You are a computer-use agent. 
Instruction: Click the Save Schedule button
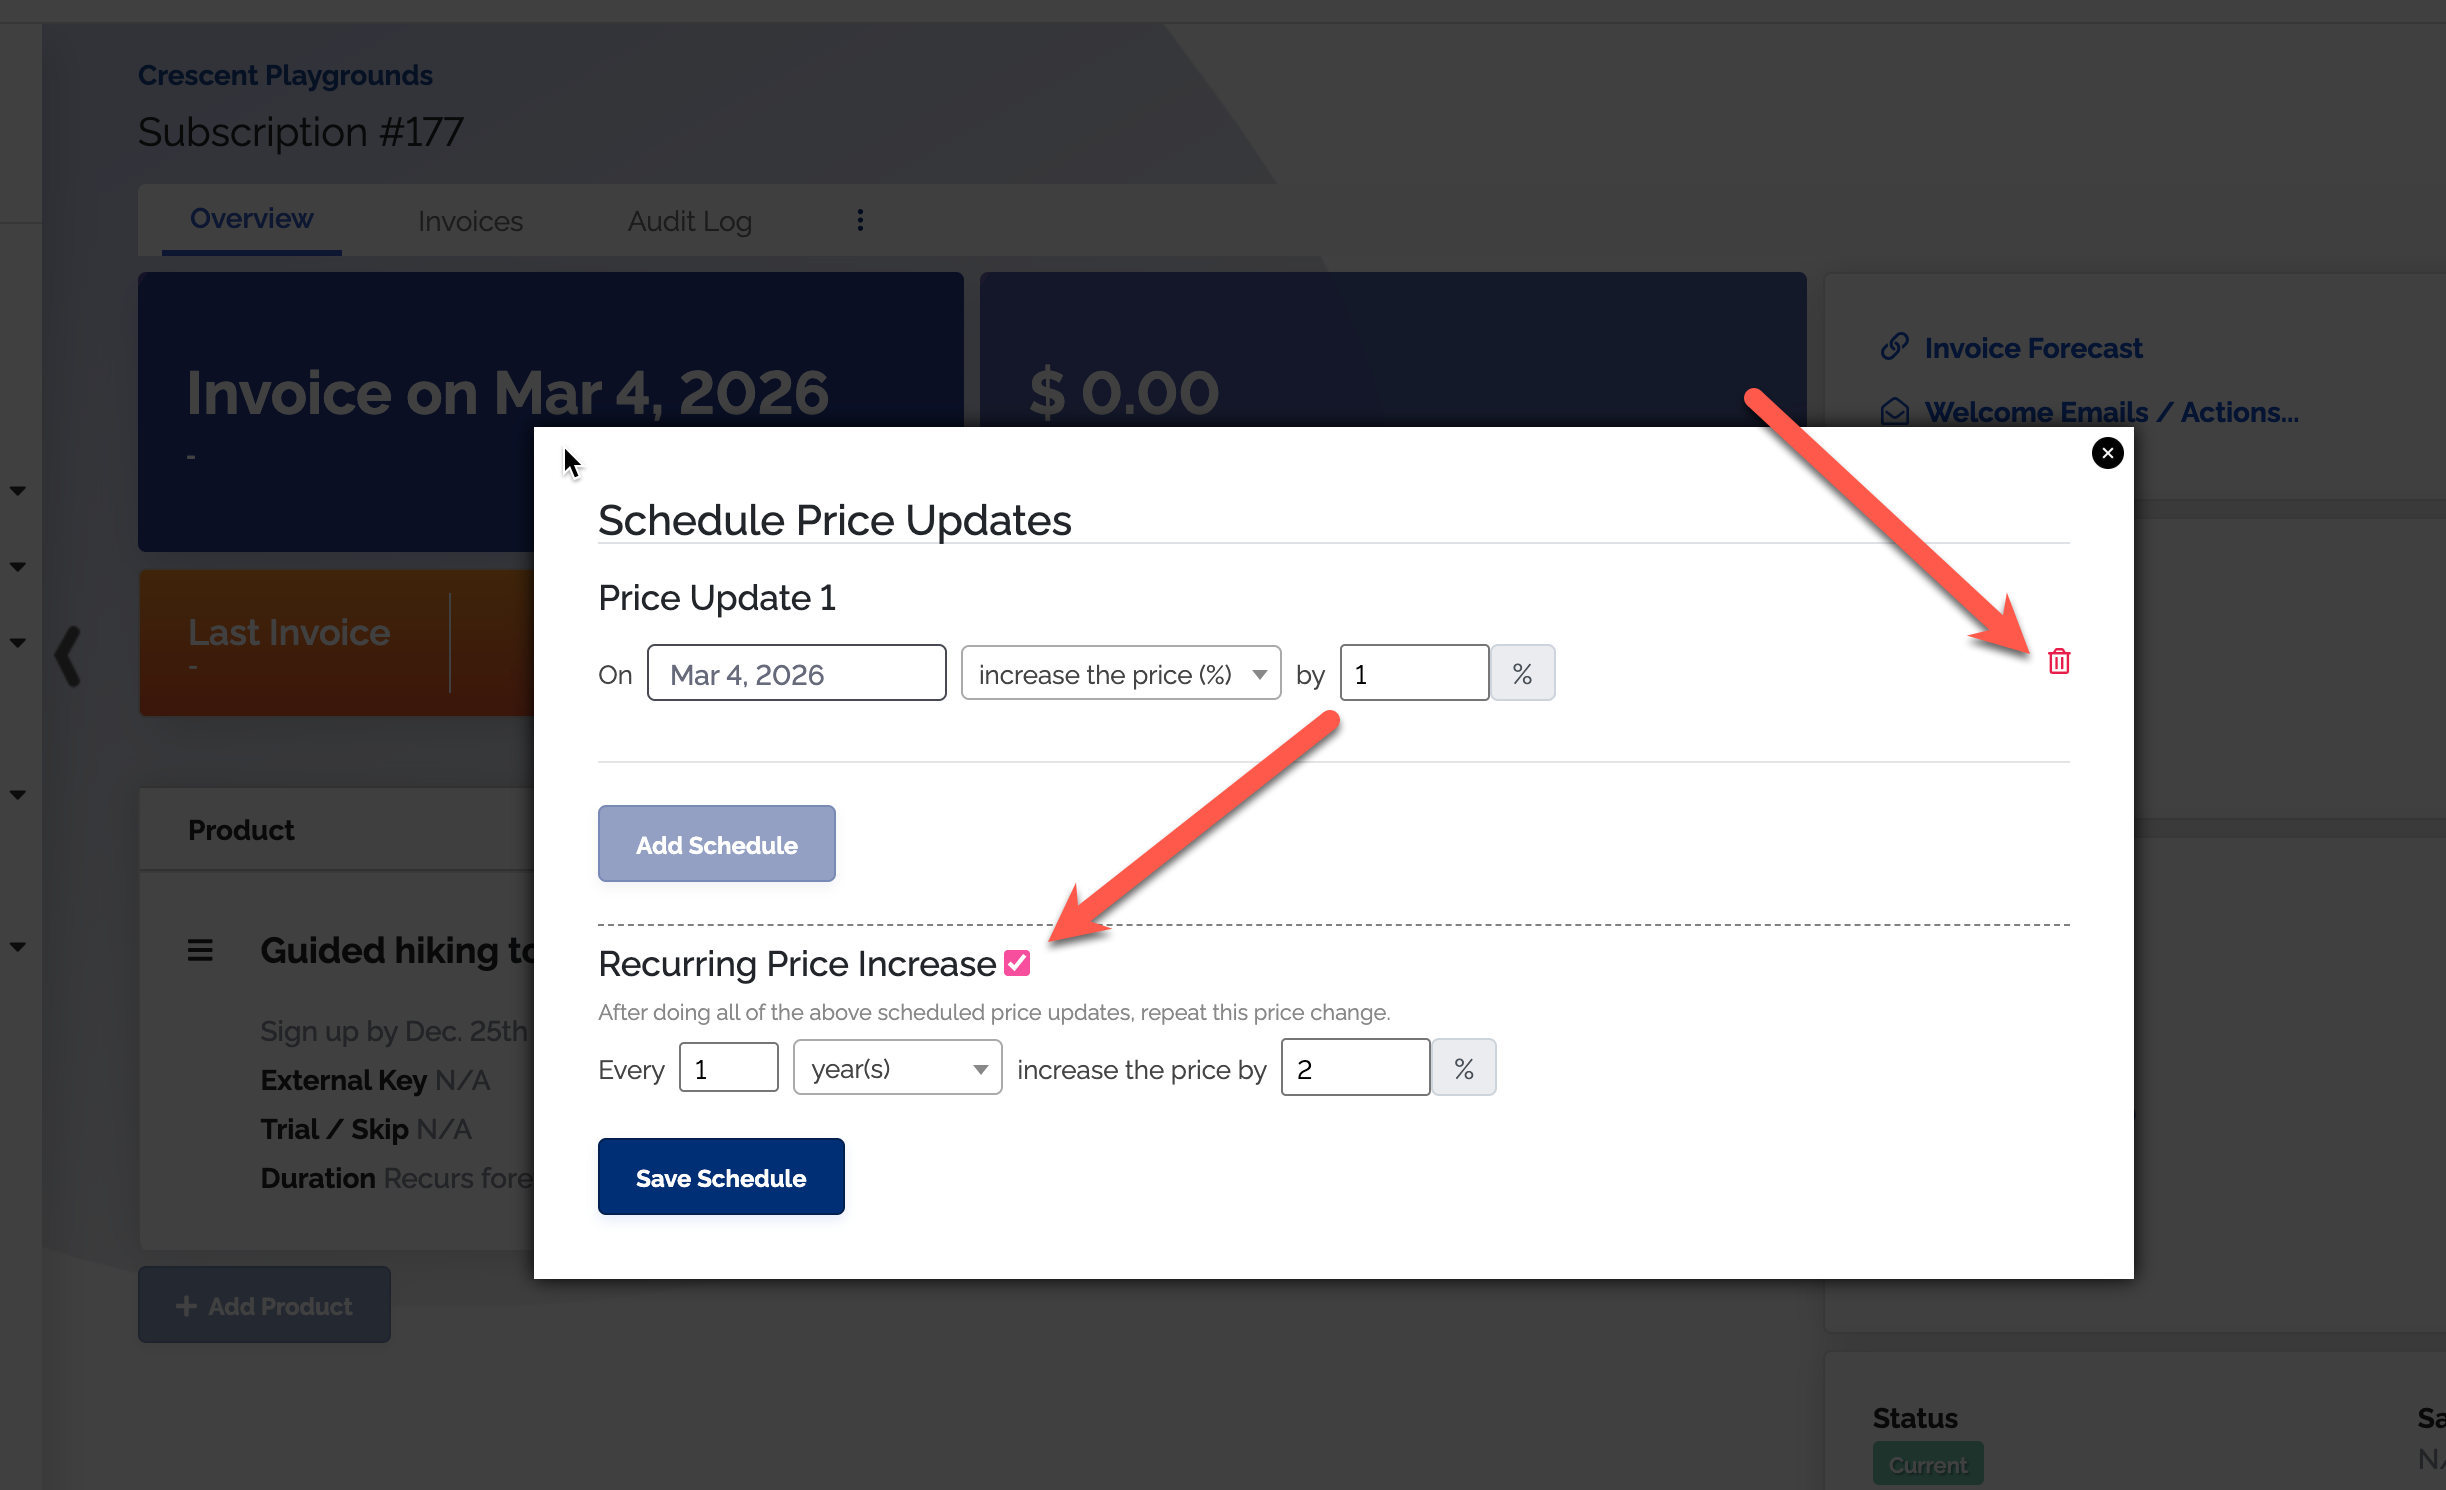(x=720, y=1177)
